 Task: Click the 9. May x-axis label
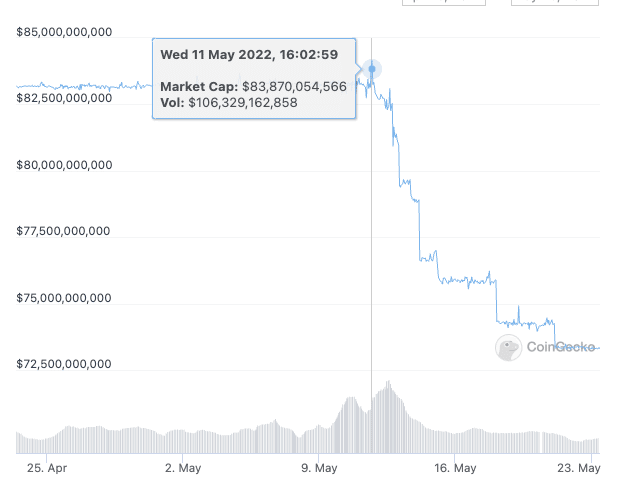coord(322,467)
